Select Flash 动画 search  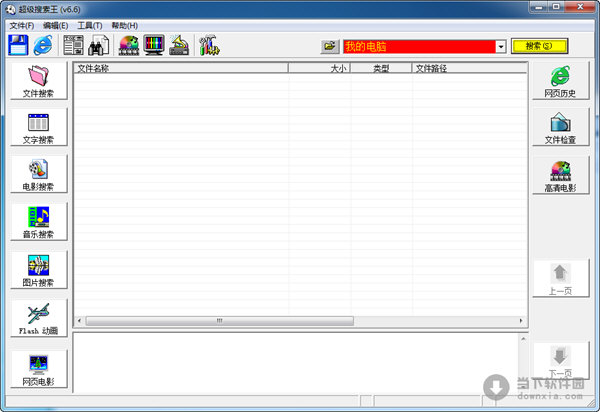(x=39, y=319)
